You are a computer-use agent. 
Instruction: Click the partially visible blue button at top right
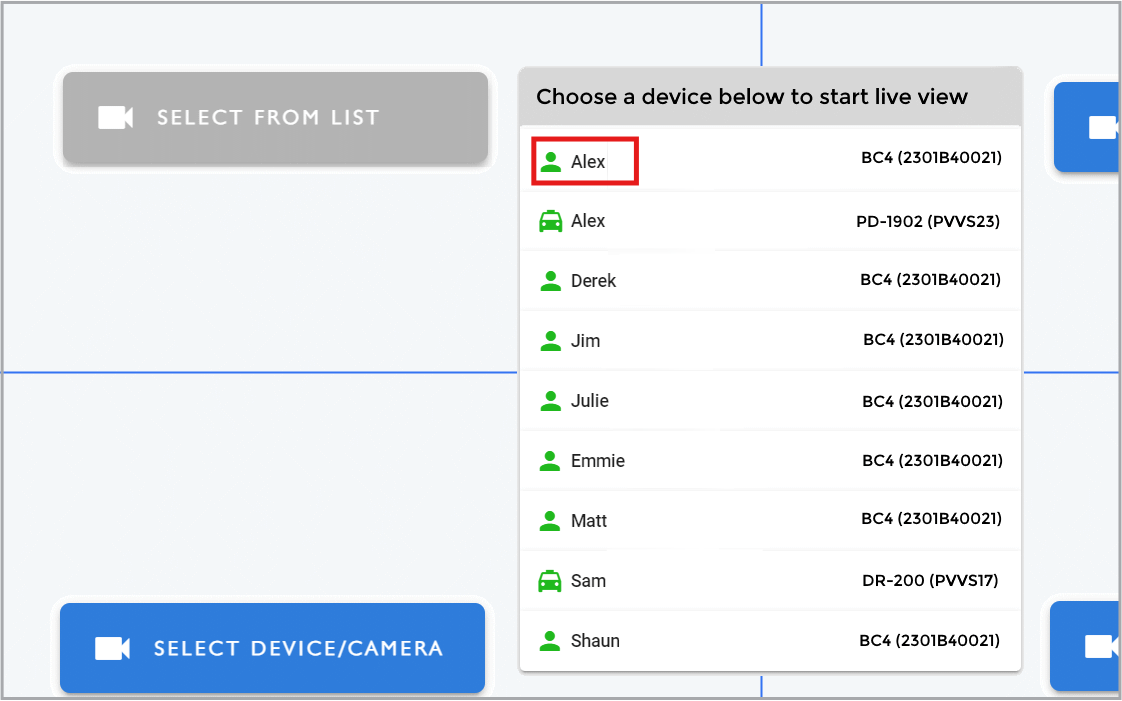click(x=1087, y=127)
